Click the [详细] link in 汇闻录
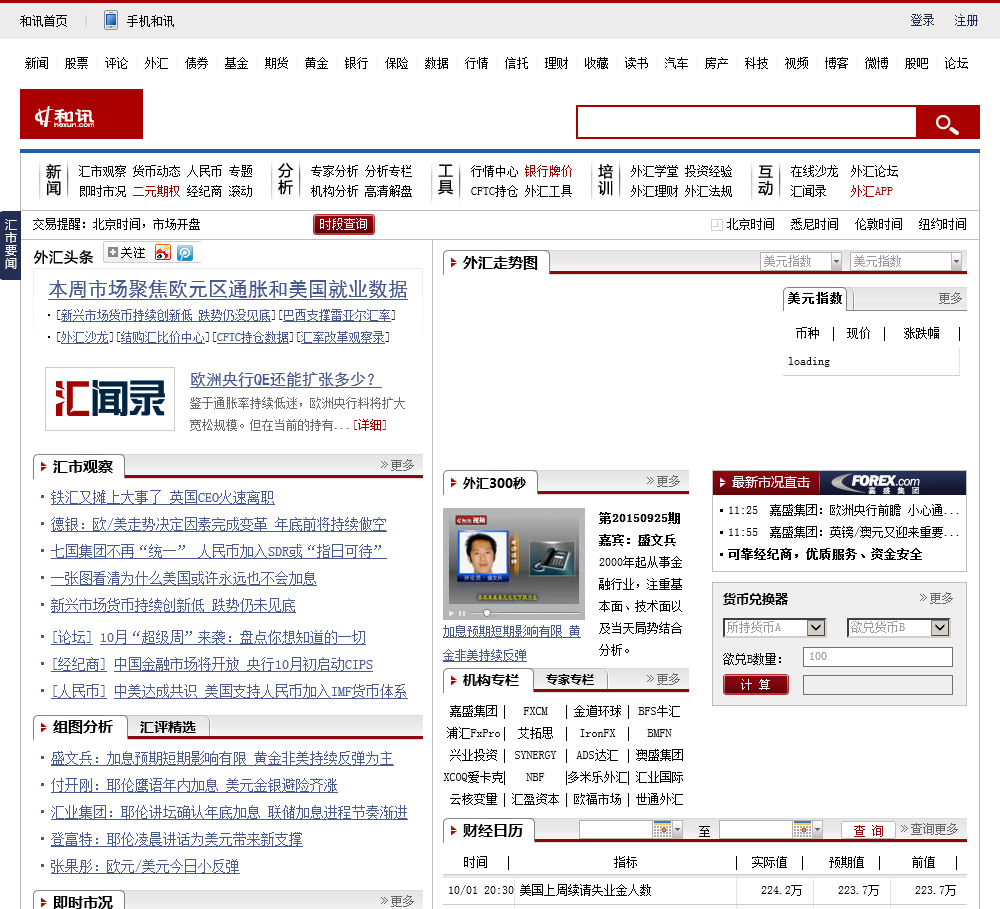 370,425
